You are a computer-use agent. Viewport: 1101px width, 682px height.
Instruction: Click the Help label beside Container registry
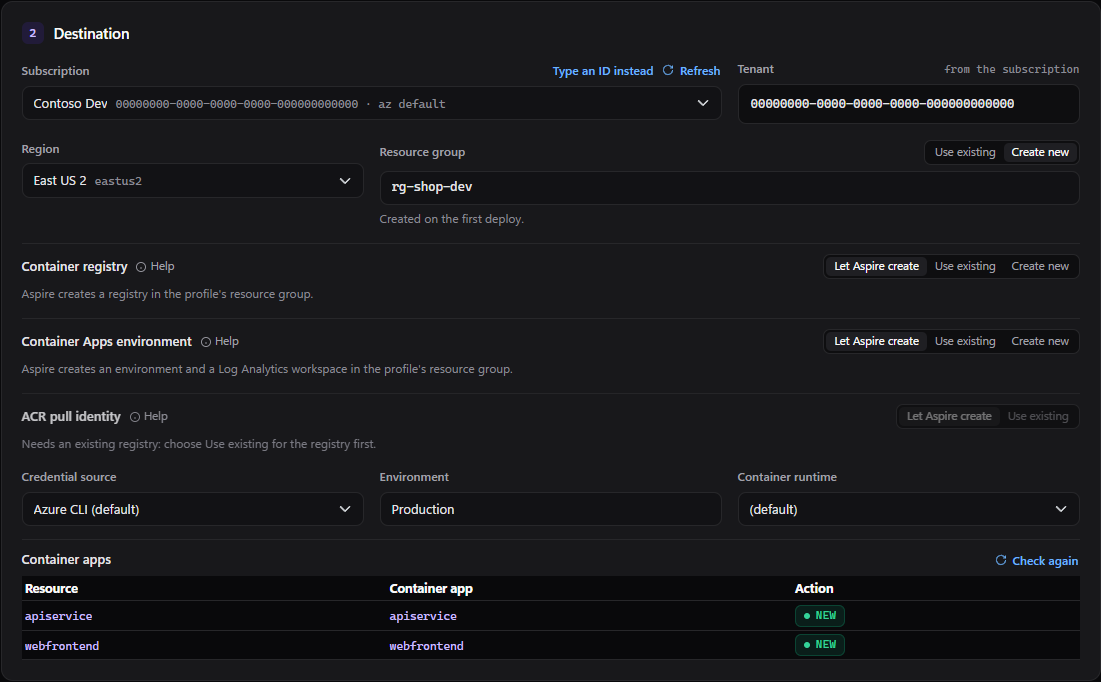tap(162, 266)
